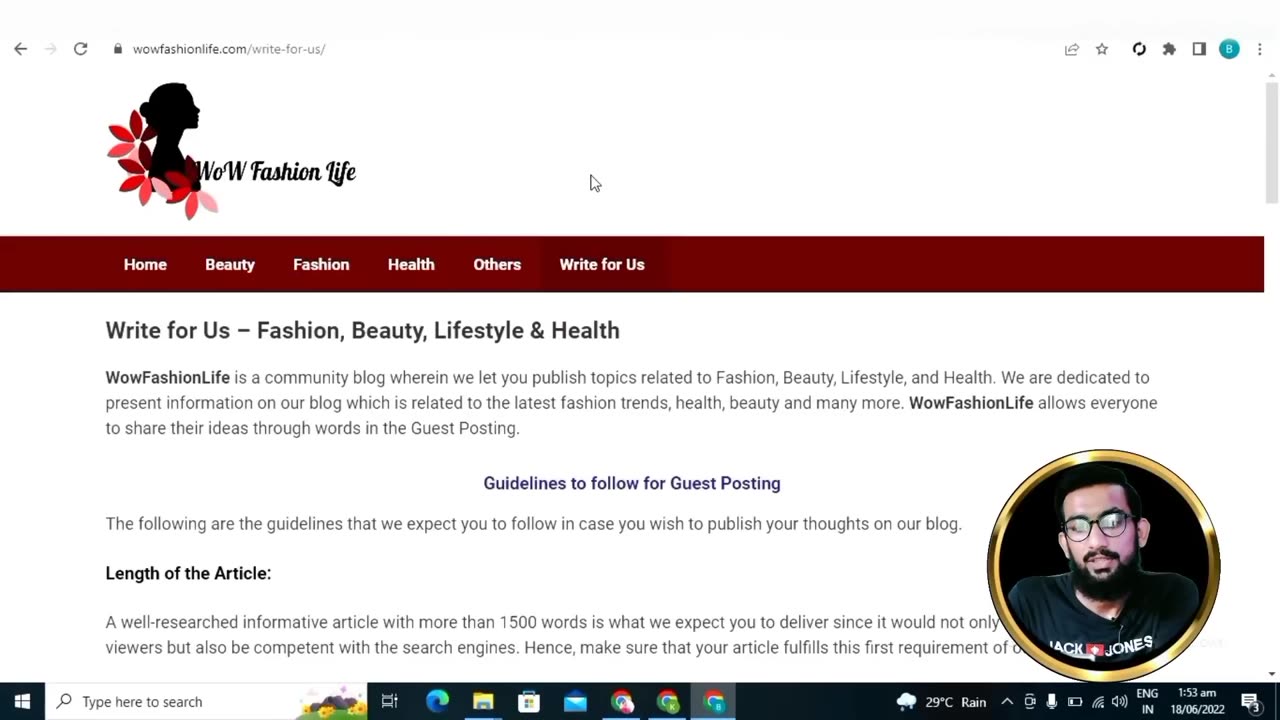Switch to the second Chrome taskbar icon

pyautogui.click(x=668, y=702)
